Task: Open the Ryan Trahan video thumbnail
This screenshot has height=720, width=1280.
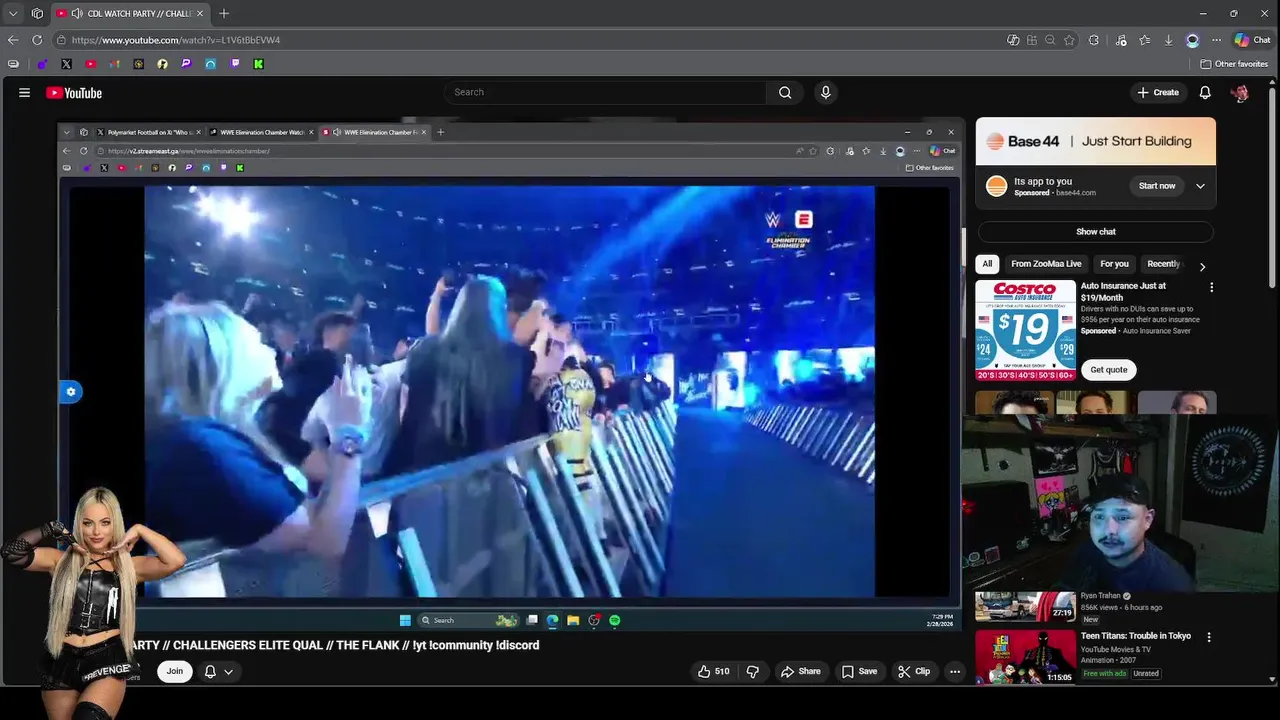Action: (x=1025, y=606)
